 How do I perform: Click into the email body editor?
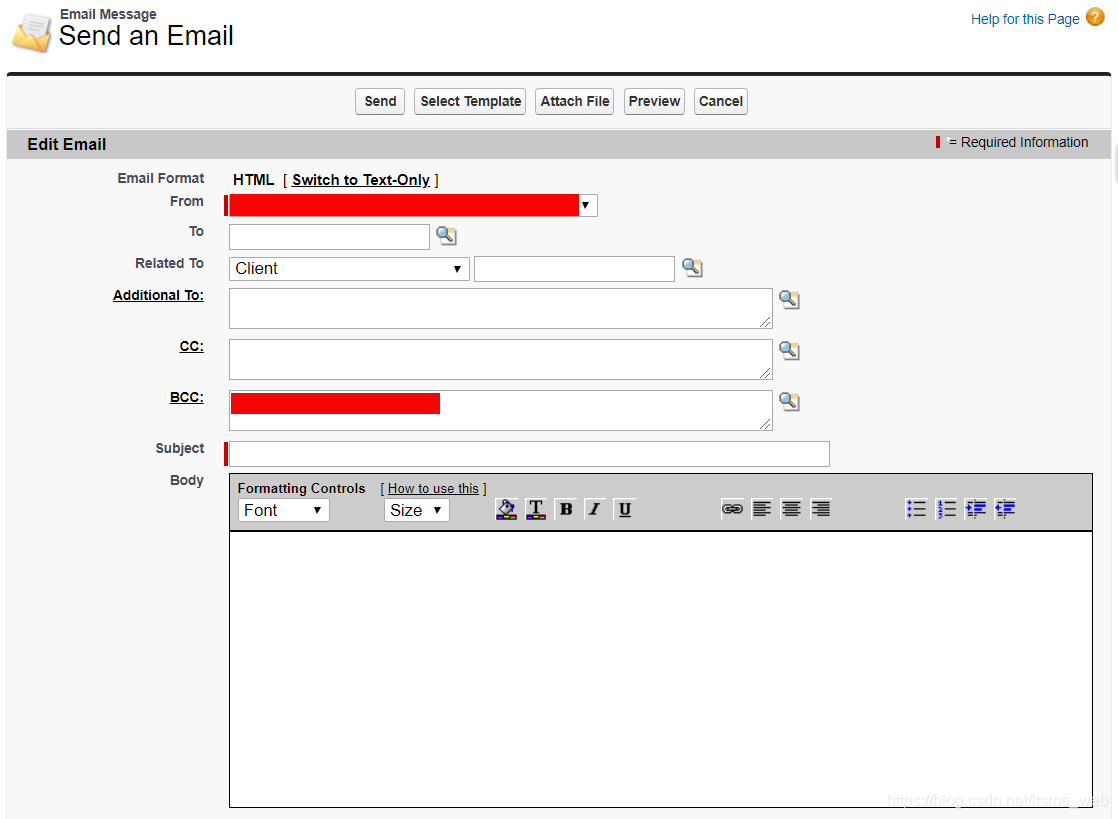click(x=661, y=669)
